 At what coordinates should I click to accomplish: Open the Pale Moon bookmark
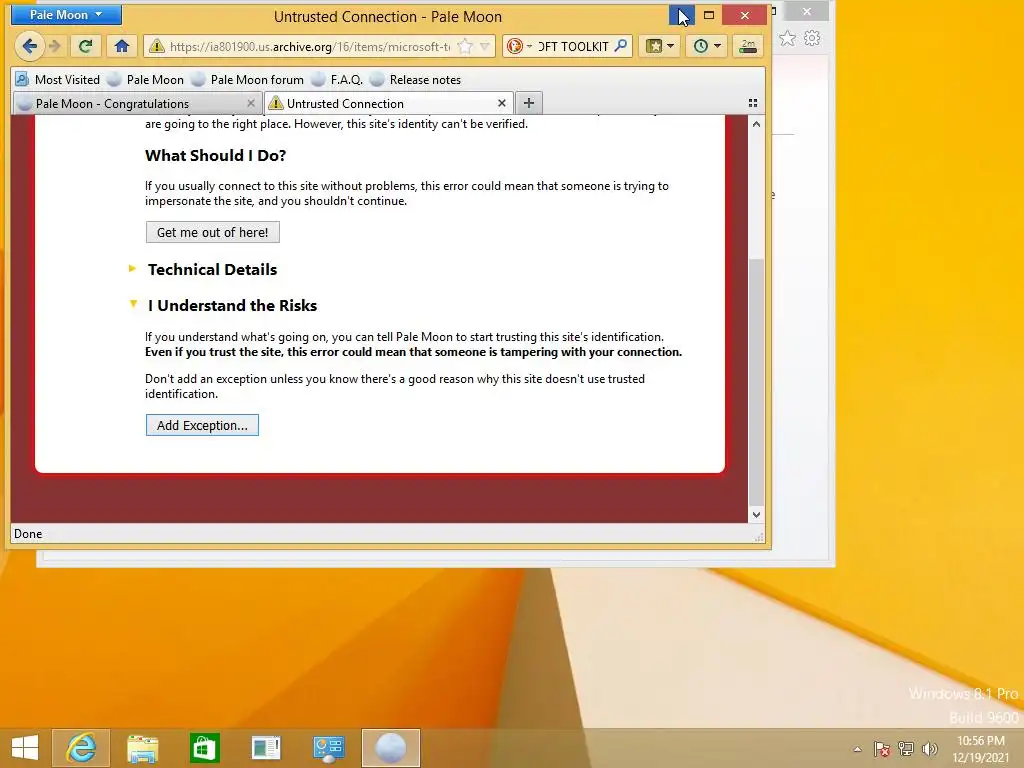pyautogui.click(x=146, y=80)
